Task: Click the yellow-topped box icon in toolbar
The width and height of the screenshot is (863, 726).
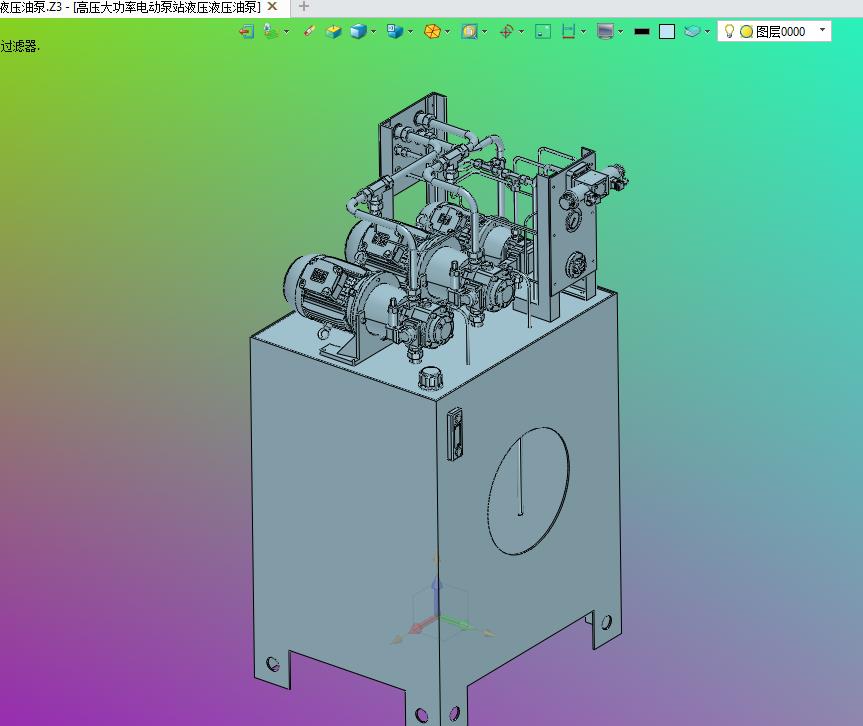Action: click(334, 31)
